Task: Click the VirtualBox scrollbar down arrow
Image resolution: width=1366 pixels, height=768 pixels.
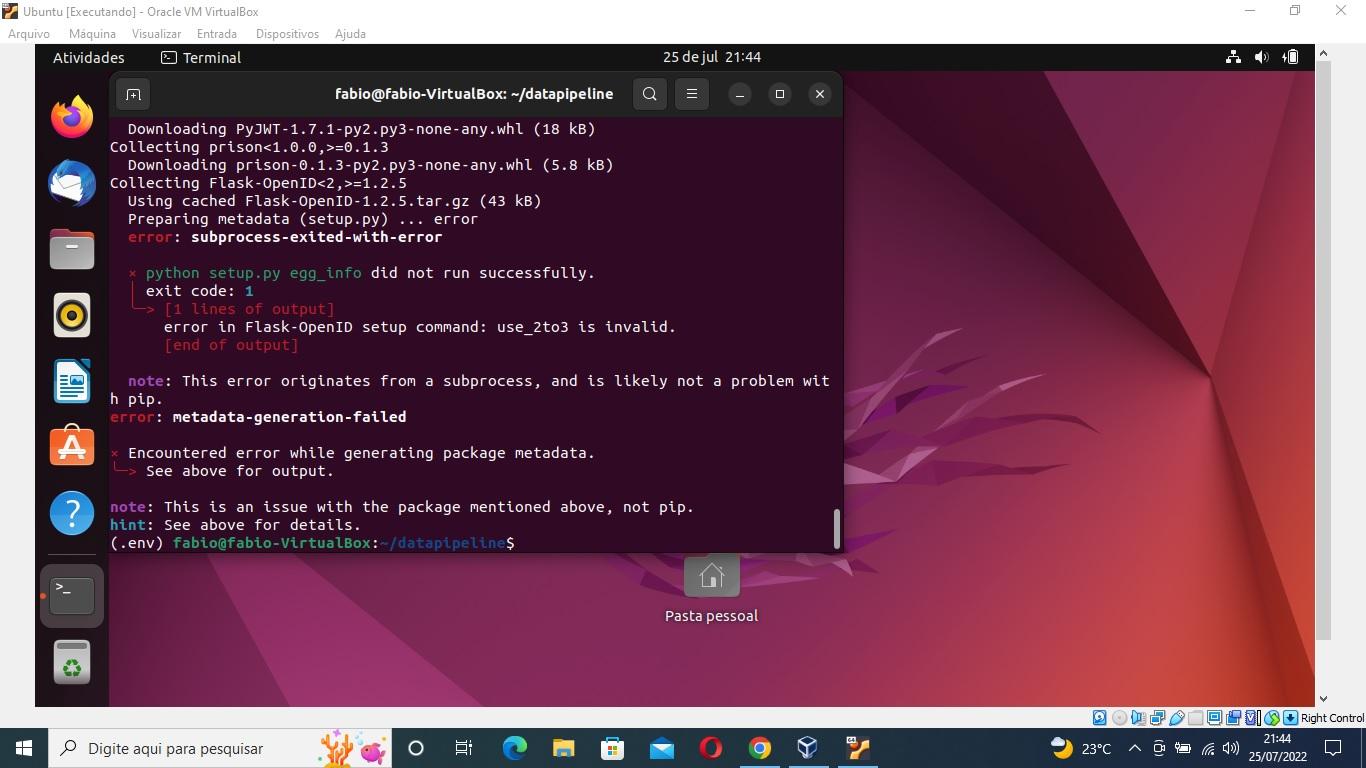Action: (1323, 699)
